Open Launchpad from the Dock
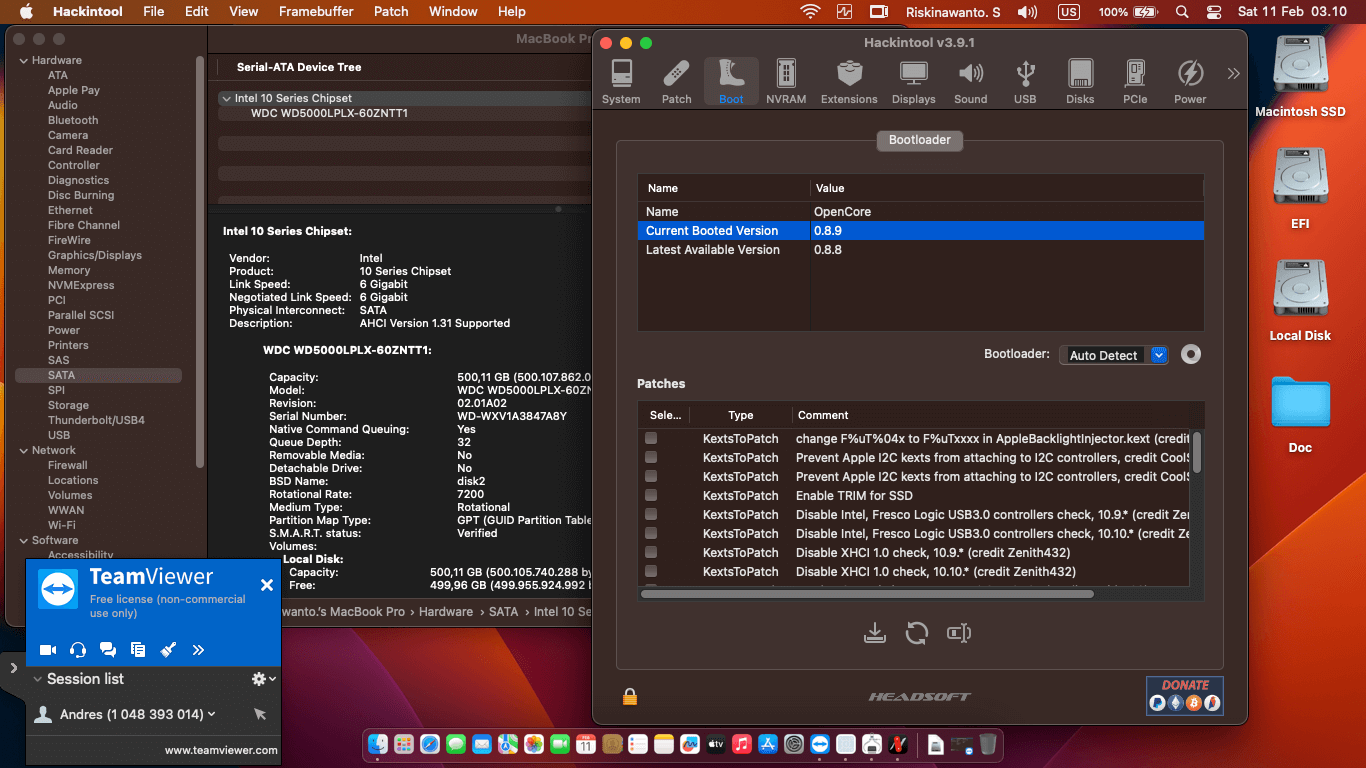Viewport: 1366px width, 768px height. 404,744
